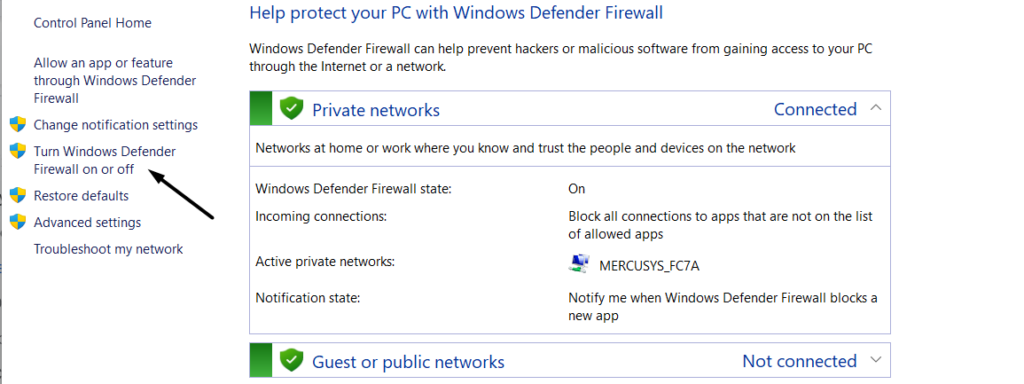Click the Not connected status label
Image resolution: width=1024 pixels, height=384 pixels.
799,360
